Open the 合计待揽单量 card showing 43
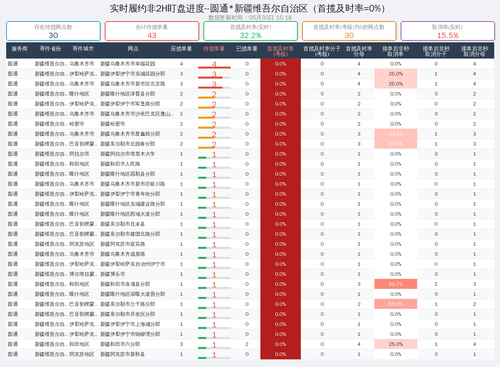Viewport: 500px width, 367px height. (x=152, y=31)
